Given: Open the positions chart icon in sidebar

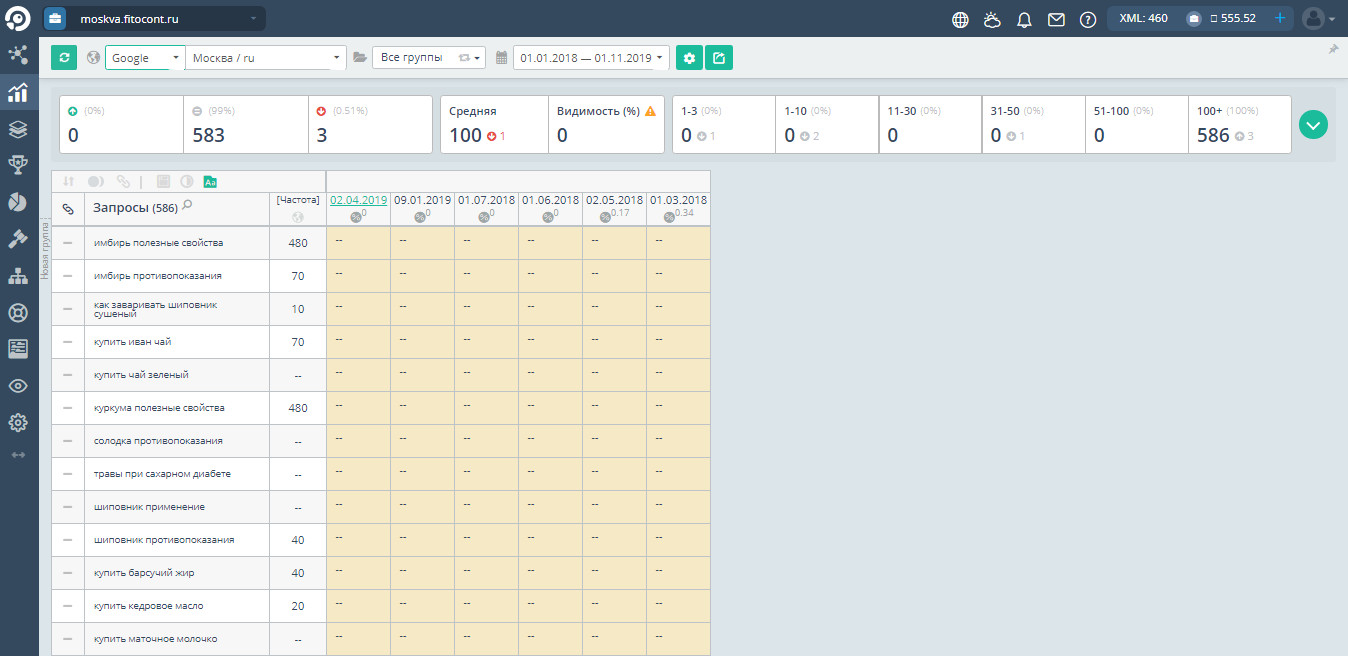Looking at the screenshot, I should coord(18,93).
